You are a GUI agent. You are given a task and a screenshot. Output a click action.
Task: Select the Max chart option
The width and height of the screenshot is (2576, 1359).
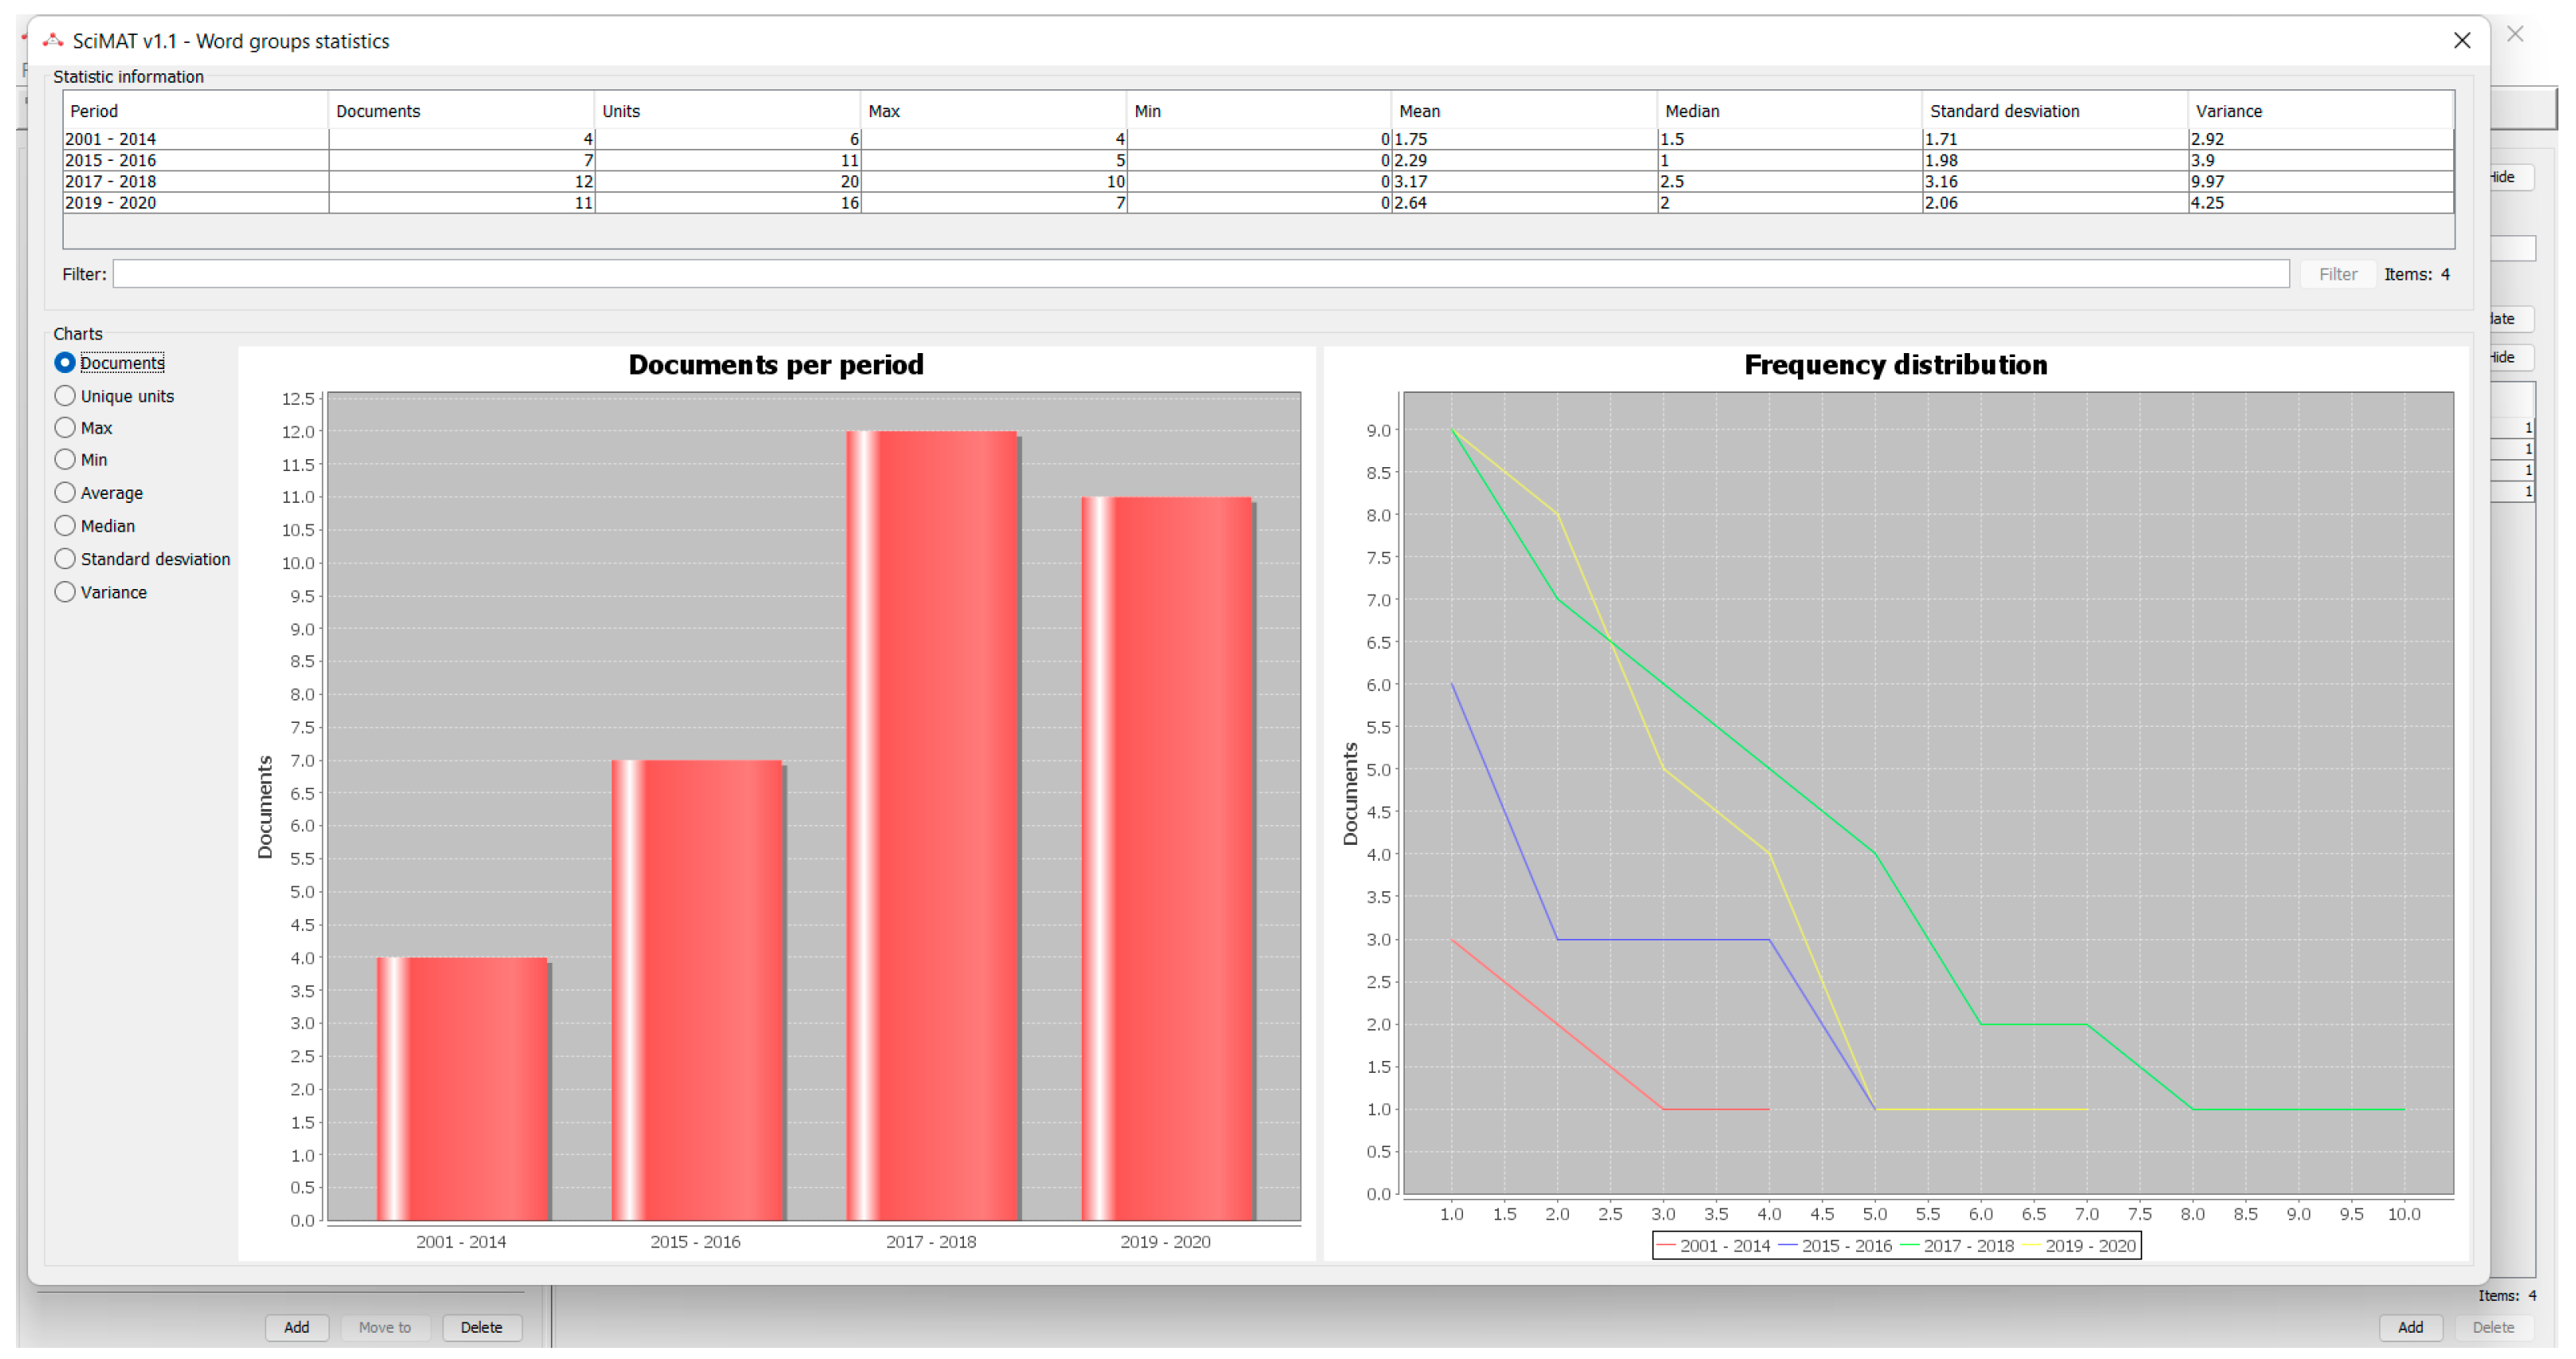click(x=65, y=428)
